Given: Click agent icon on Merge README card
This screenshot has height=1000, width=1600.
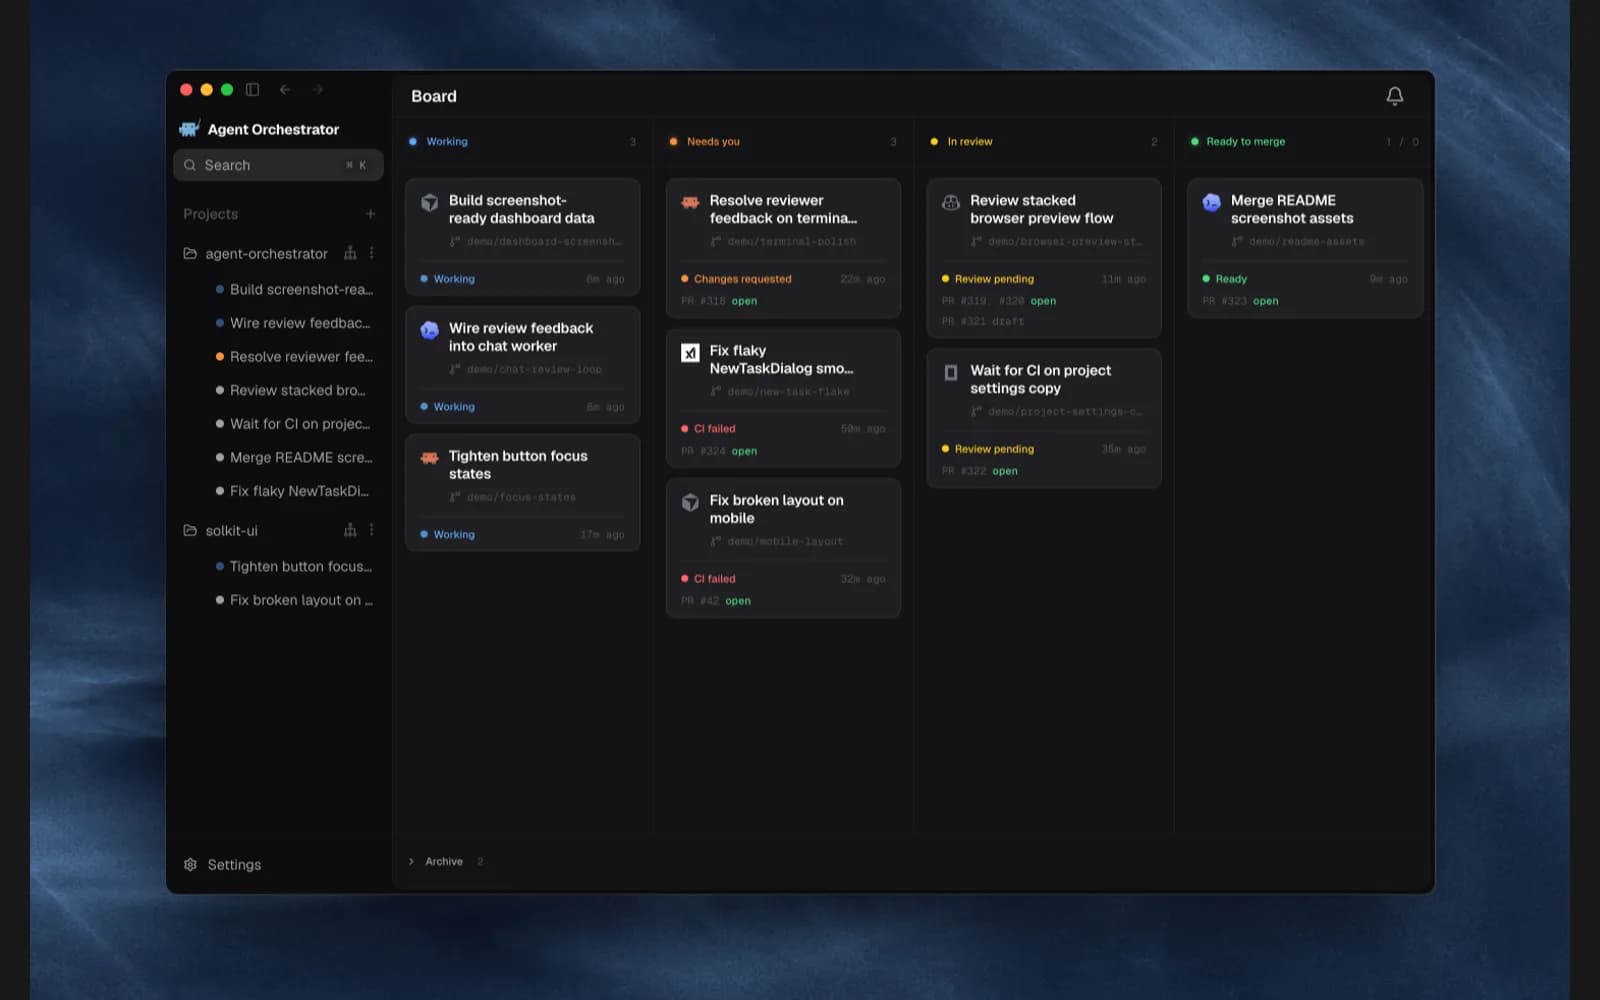Looking at the screenshot, I should click(x=1211, y=202).
